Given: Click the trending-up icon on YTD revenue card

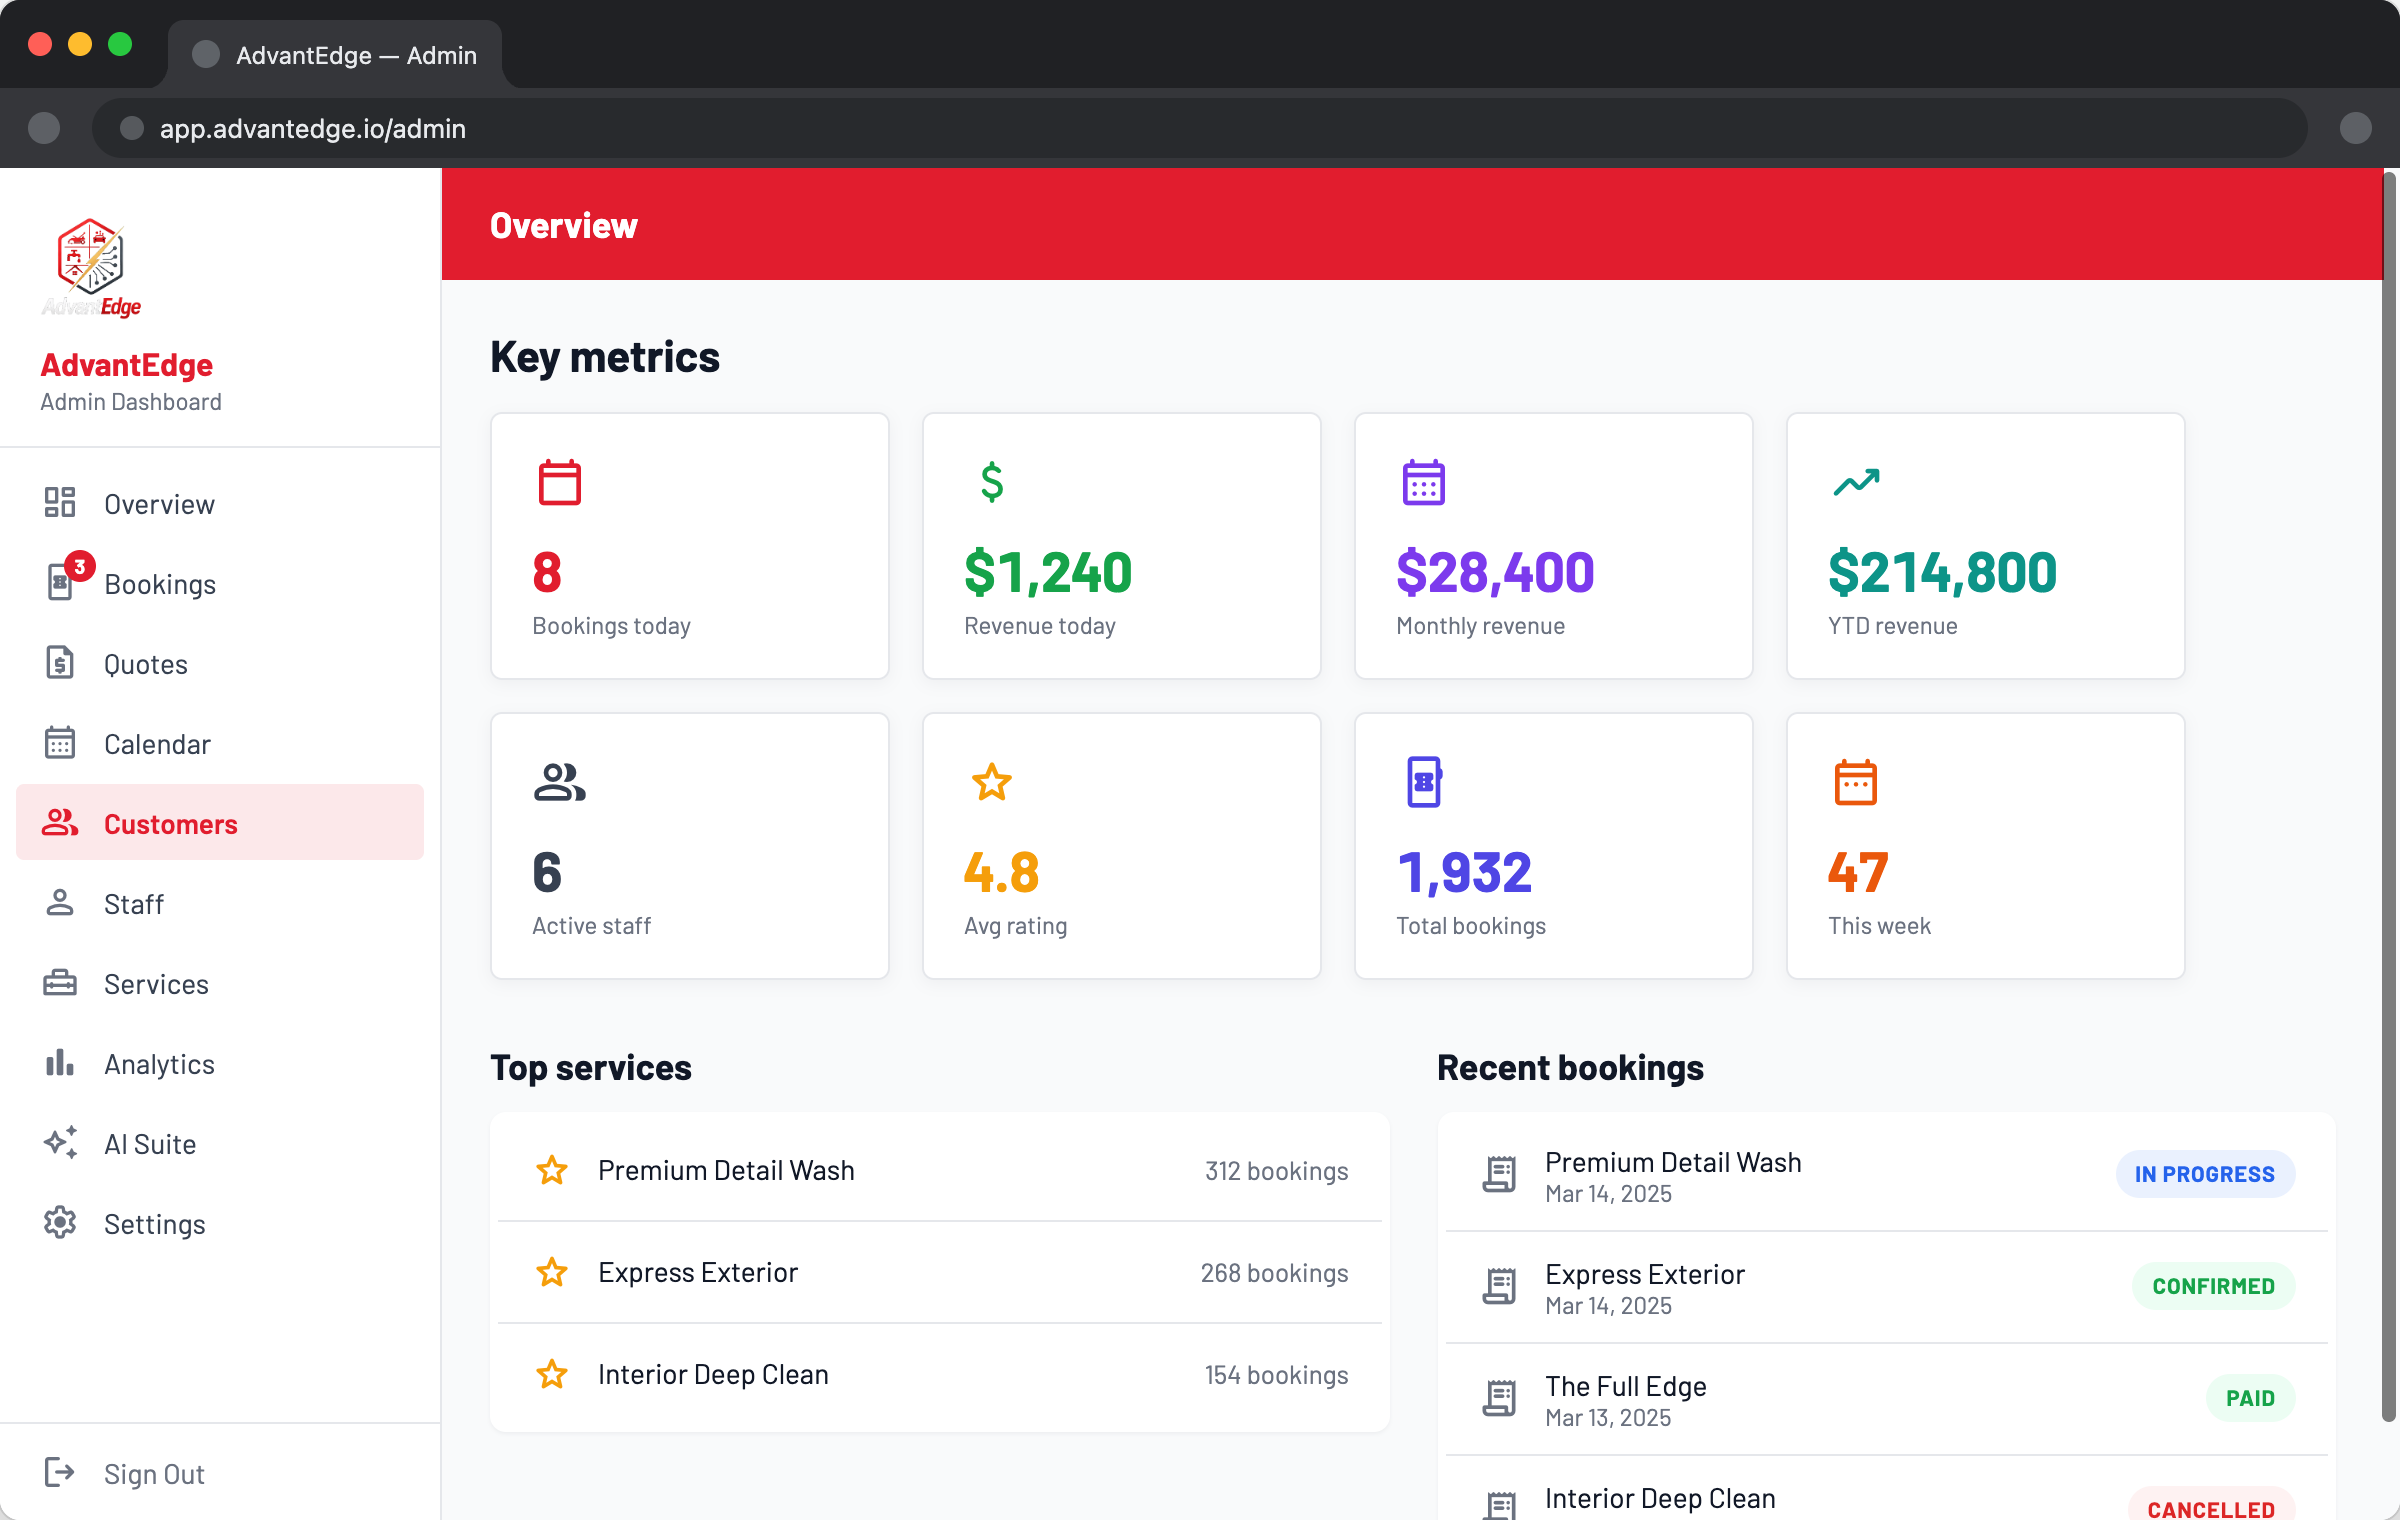Looking at the screenshot, I should pyautogui.click(x=1856, y=482).
